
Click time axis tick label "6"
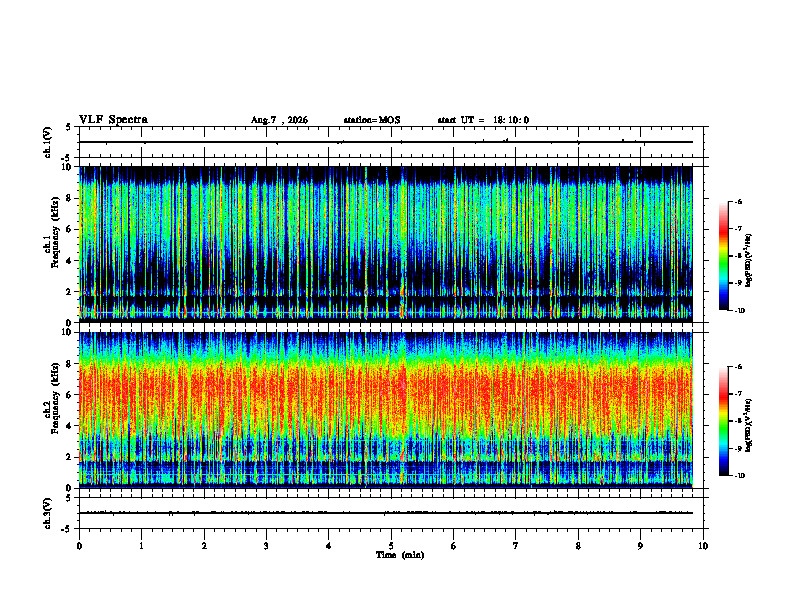click(454, 546)
